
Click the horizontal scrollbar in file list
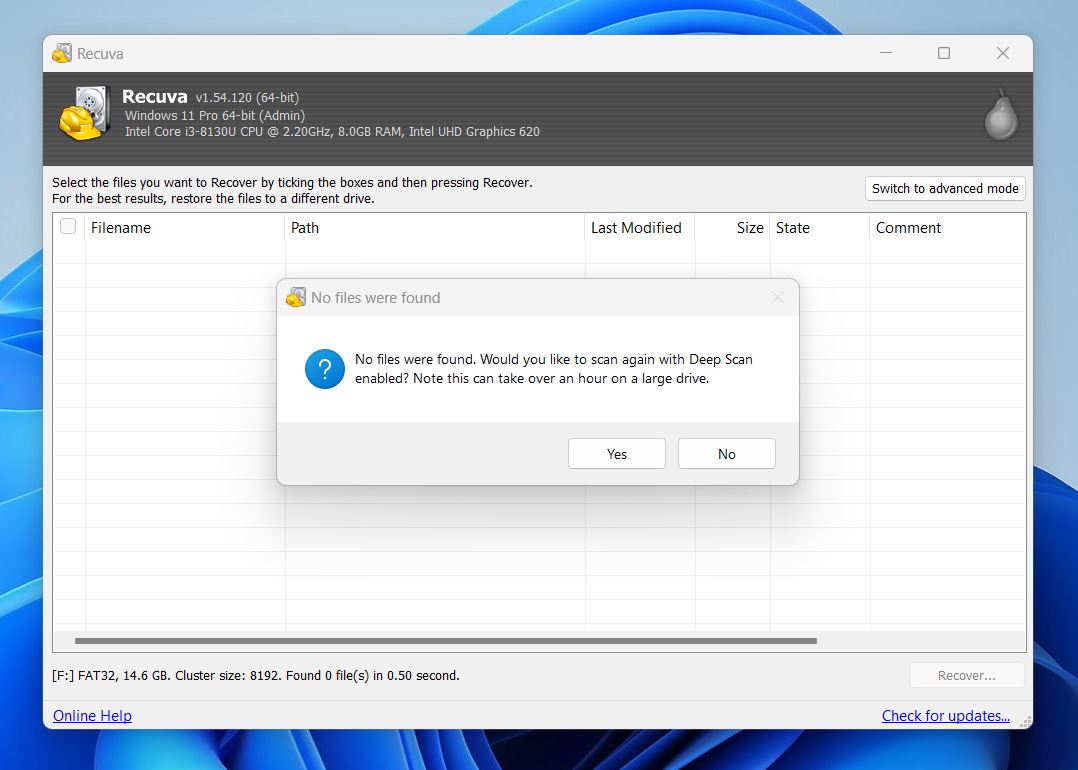(446, 641)
